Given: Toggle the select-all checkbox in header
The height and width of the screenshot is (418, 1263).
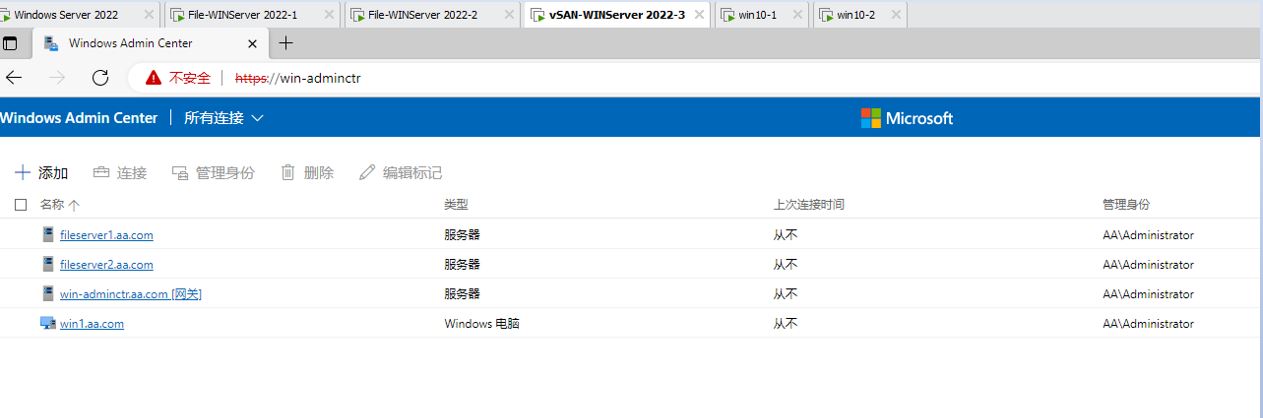Looking at the screenshot, I should 21,204.
